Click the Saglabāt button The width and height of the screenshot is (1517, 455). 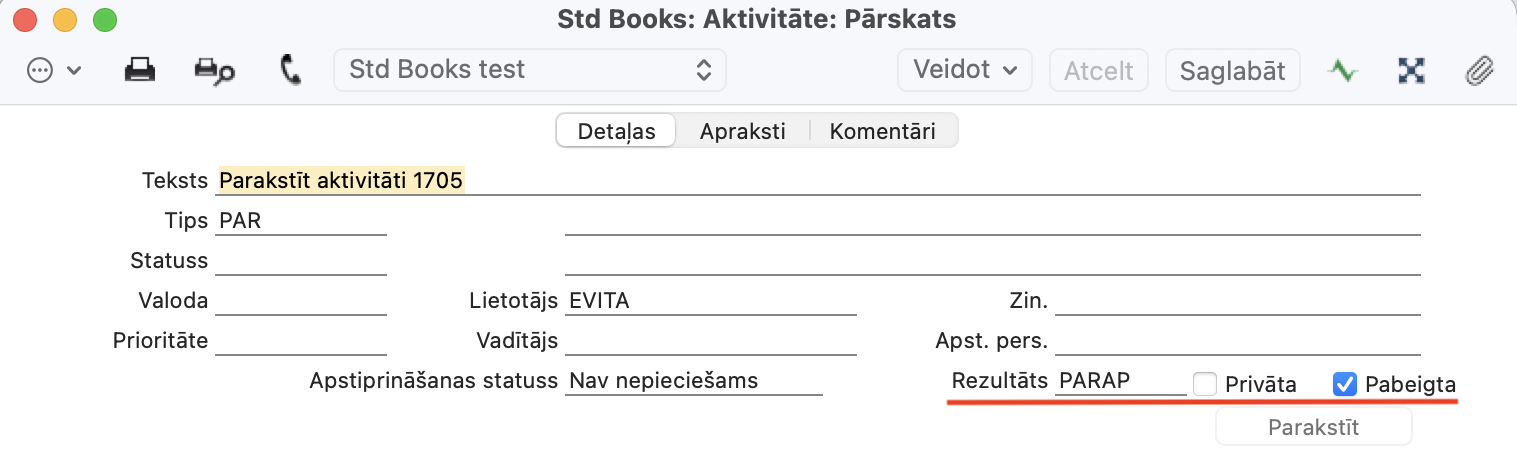(x=1232, y=70)
